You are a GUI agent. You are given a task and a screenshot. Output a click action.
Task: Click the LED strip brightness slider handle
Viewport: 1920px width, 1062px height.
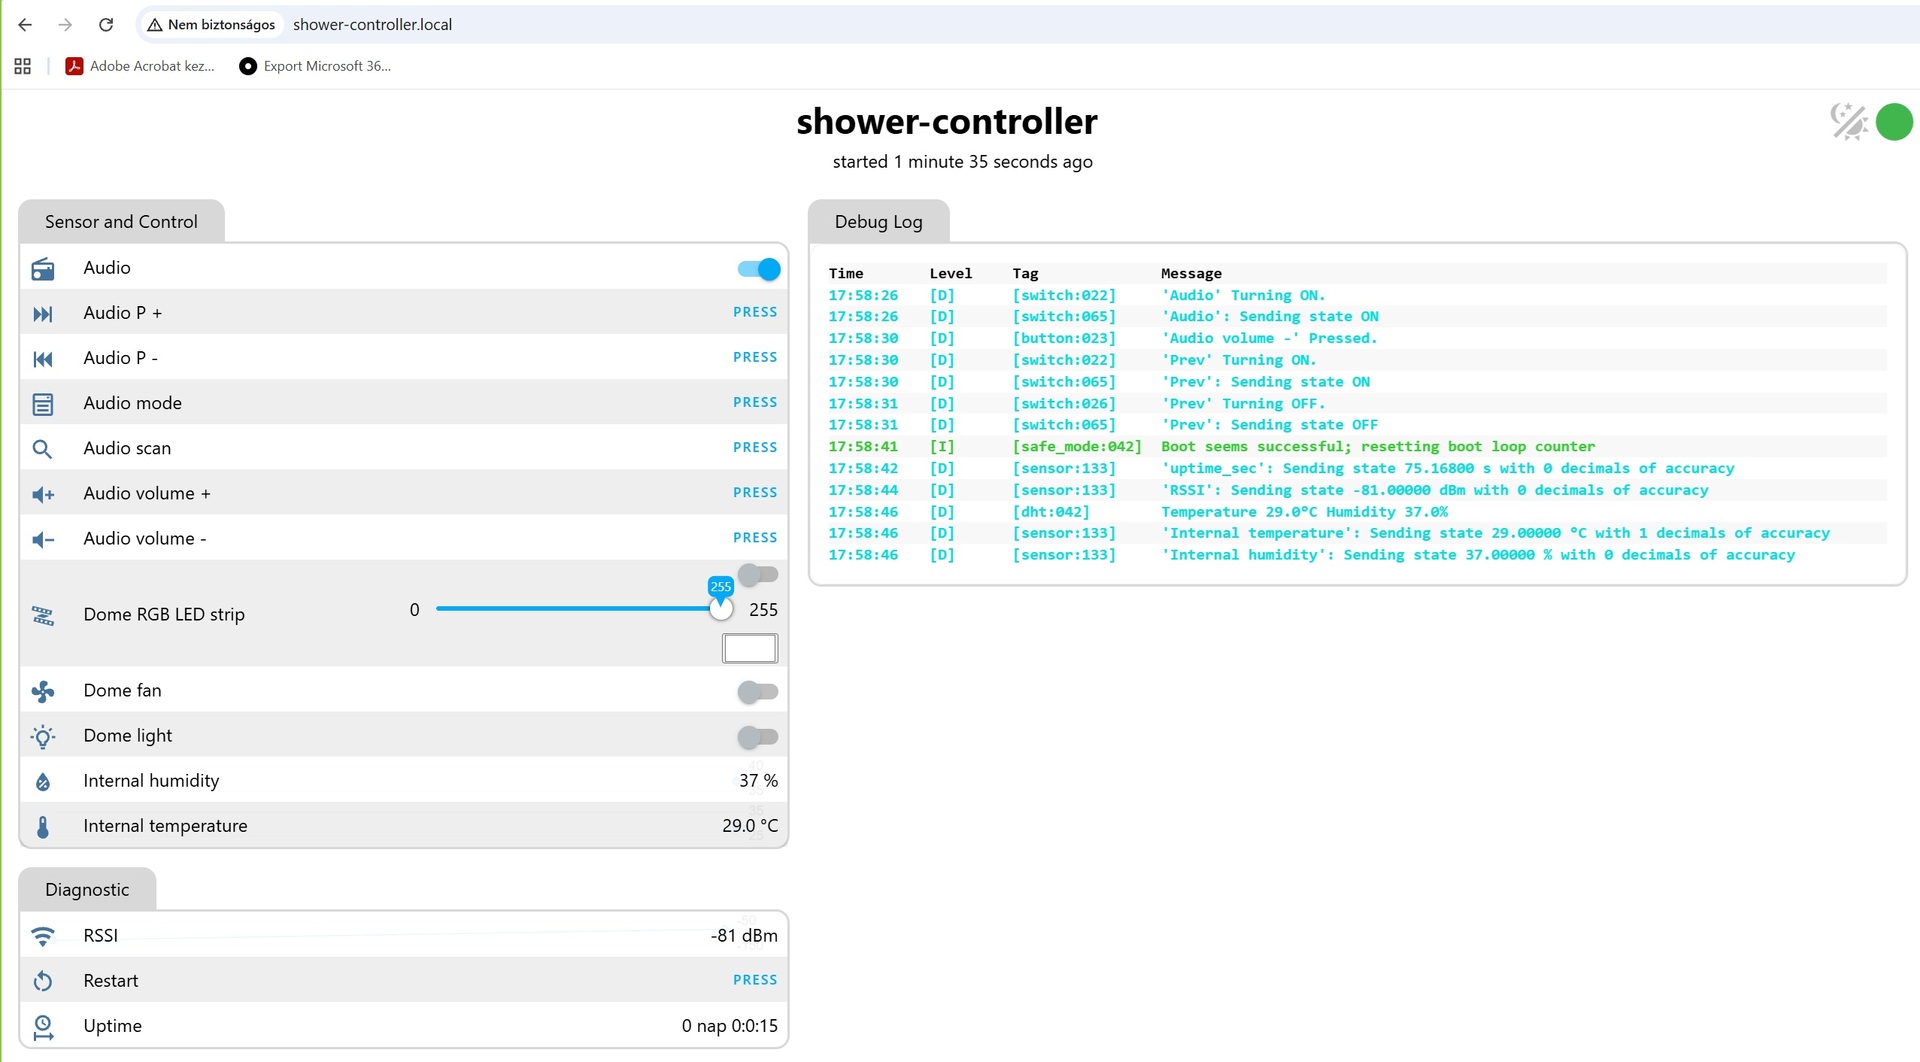pos(721,609)
